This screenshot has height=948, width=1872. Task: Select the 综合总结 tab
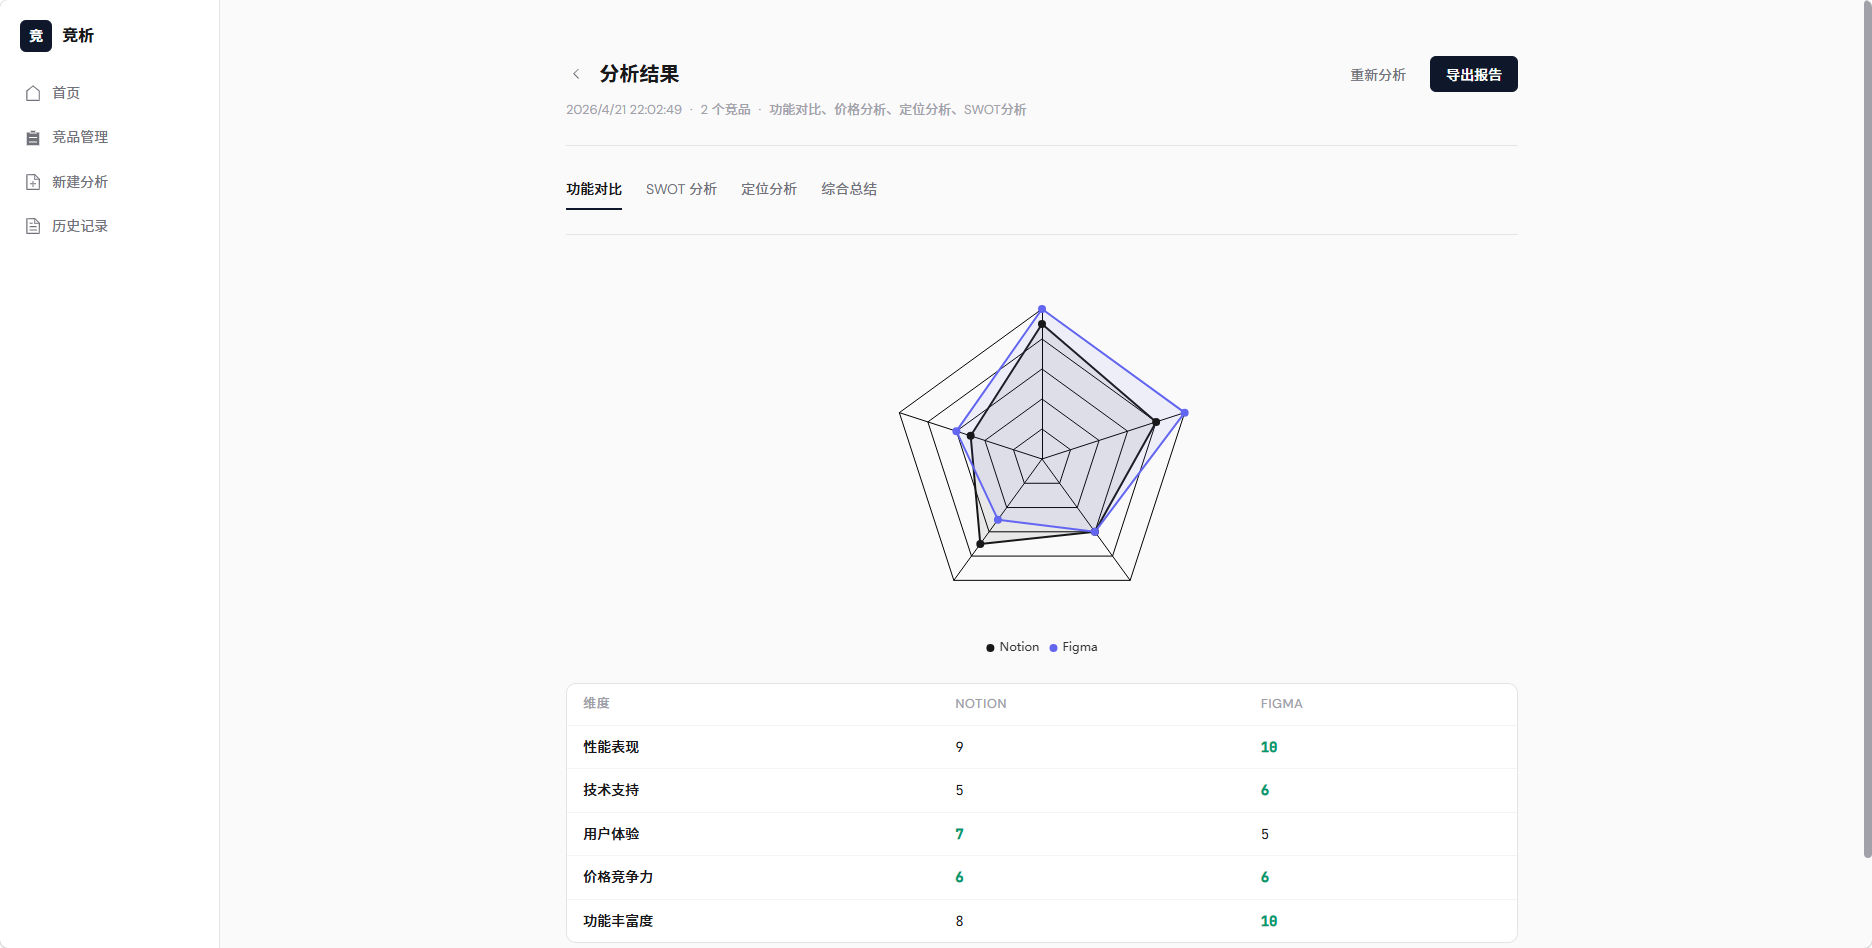(x=849, y=189)
